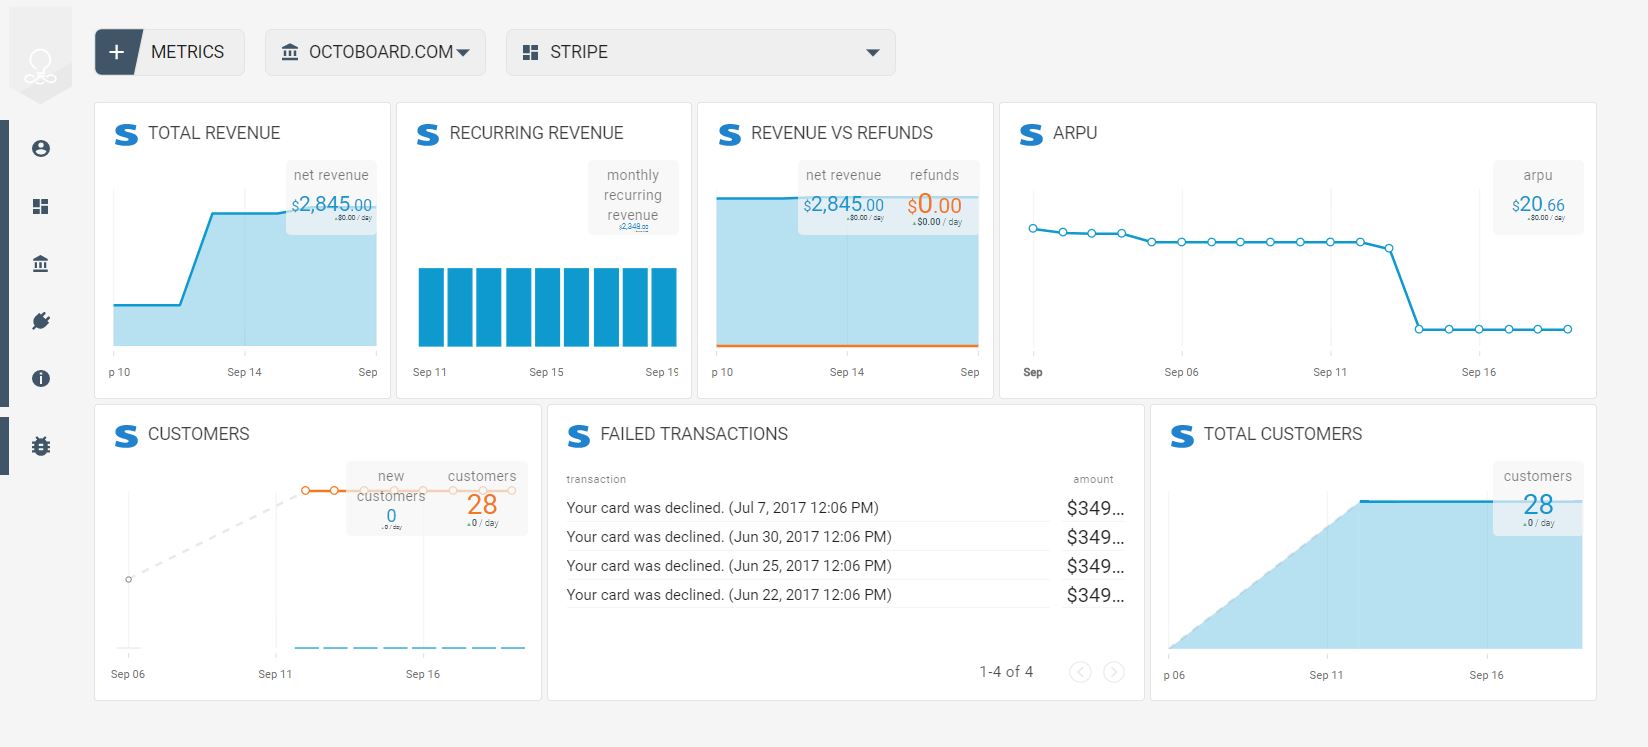Click the first data point on the ARPU line
Screen dimensions: 1648x747
(1033, 228)
